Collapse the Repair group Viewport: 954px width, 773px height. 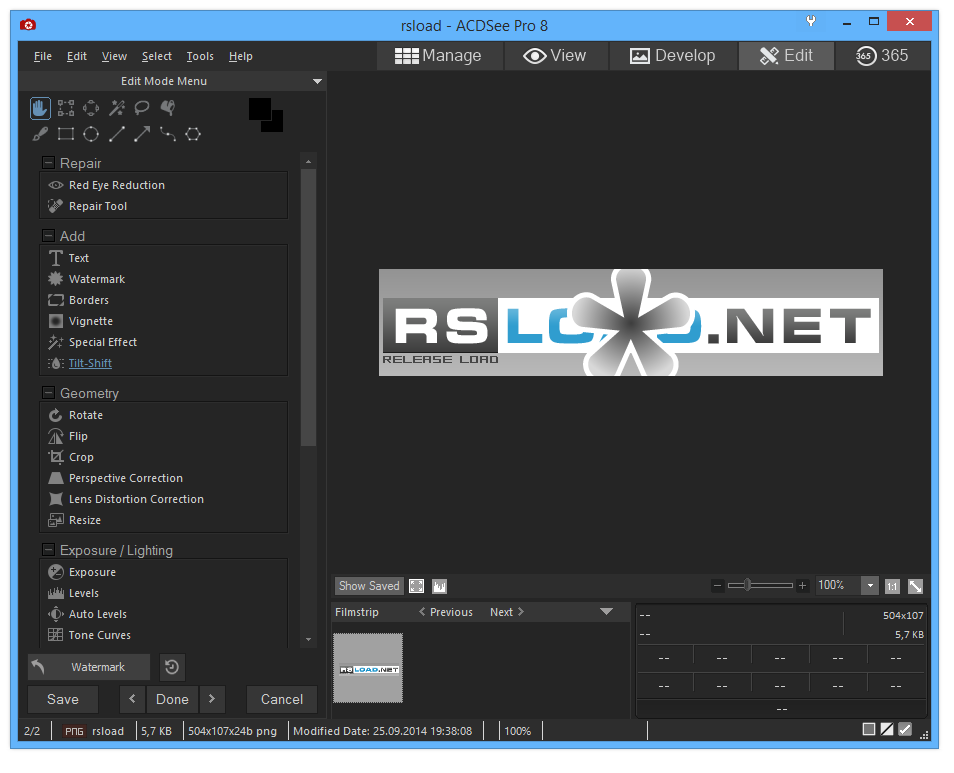click(49, 163)
